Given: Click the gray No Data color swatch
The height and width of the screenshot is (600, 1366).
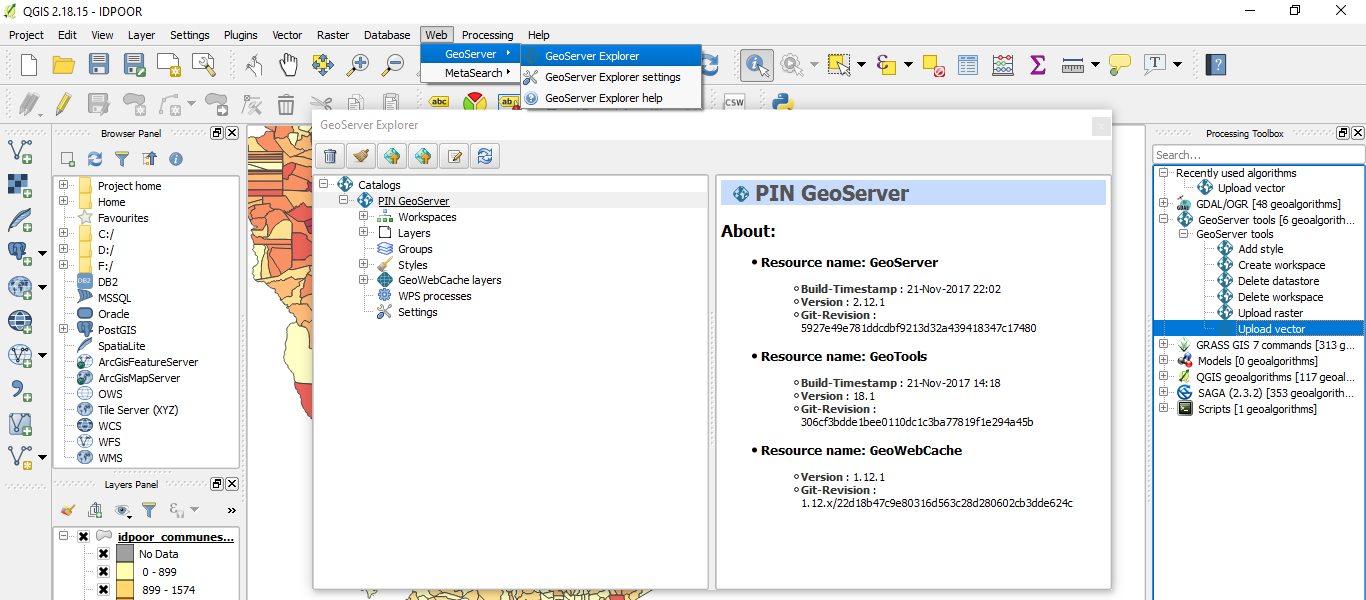Looking at the screenshot, I should [x=124, y=554].
